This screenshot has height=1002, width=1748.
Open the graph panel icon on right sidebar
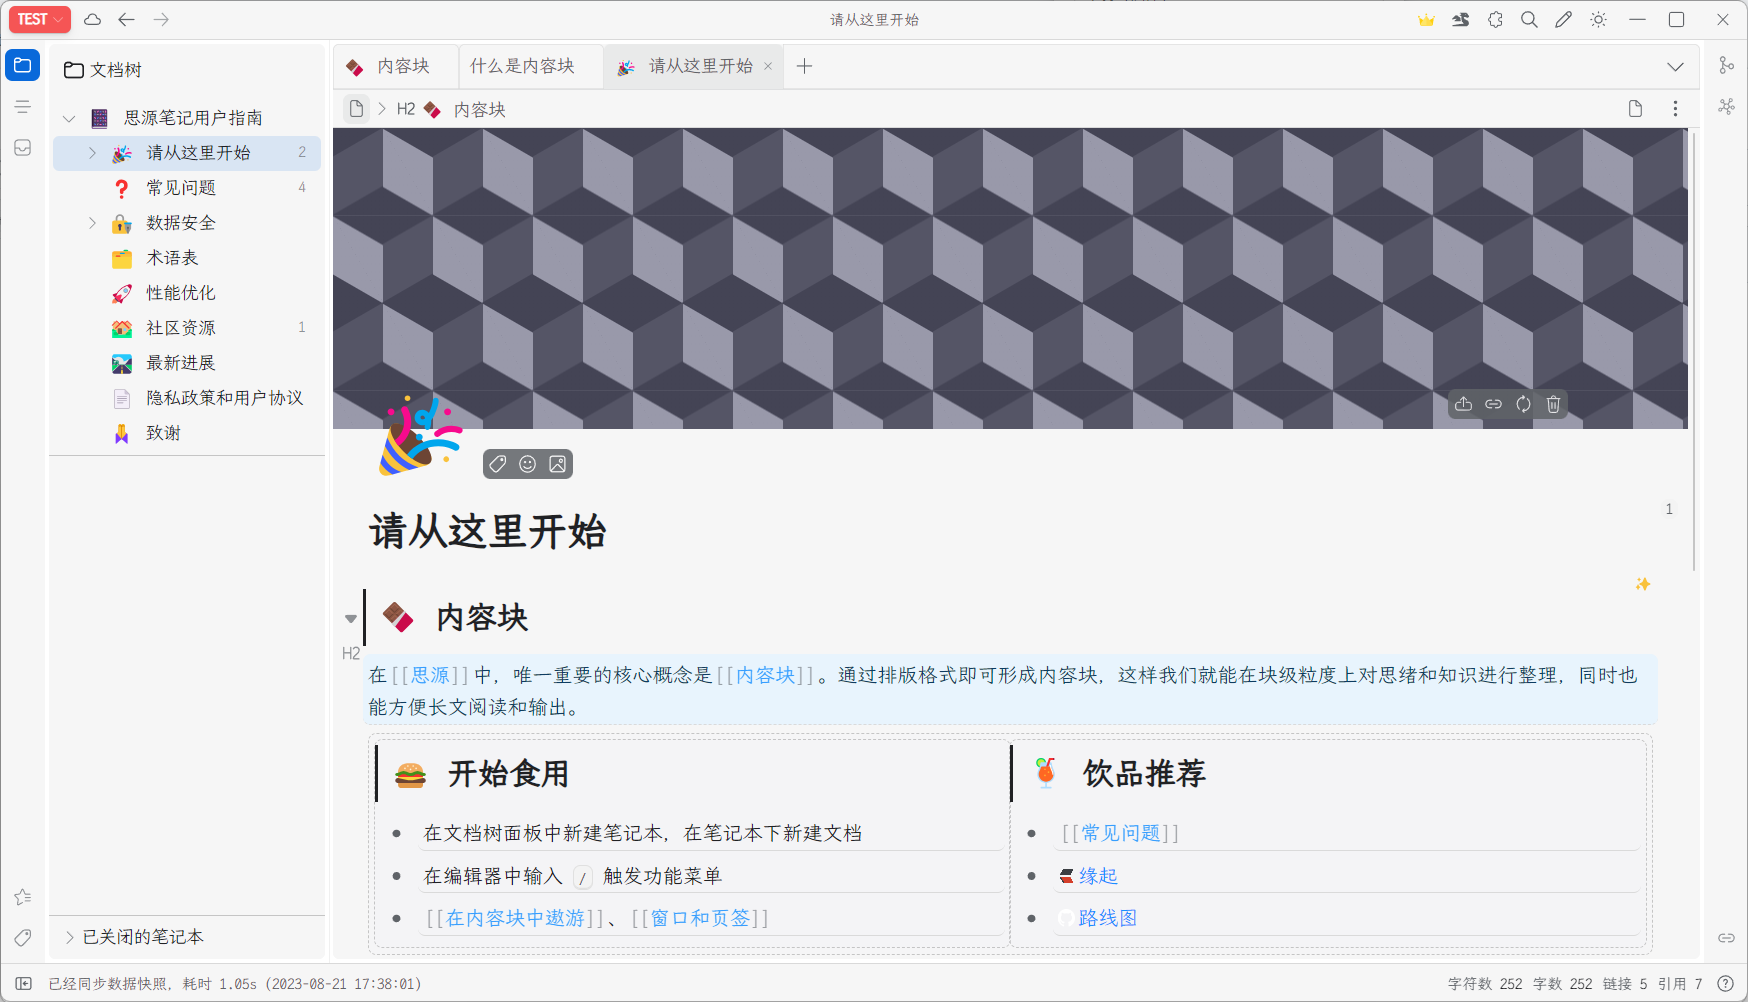(x=1727, y=65)
